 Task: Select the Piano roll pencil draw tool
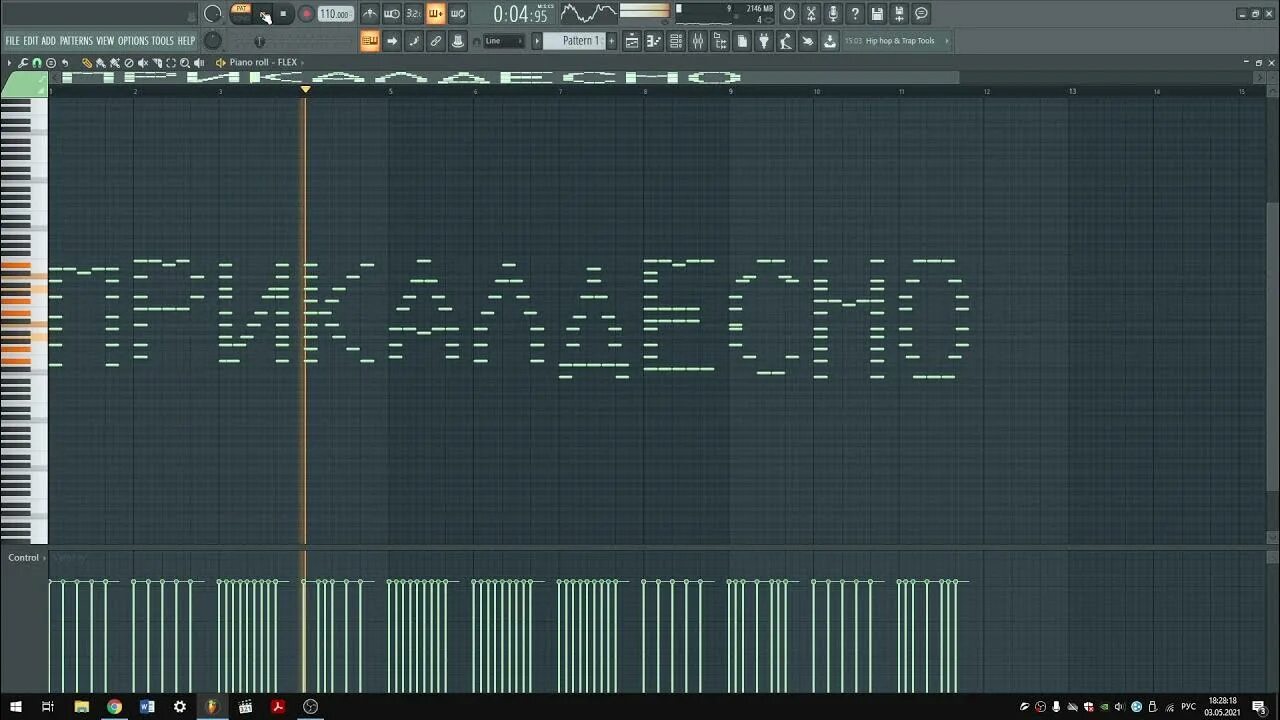point(87,63)
